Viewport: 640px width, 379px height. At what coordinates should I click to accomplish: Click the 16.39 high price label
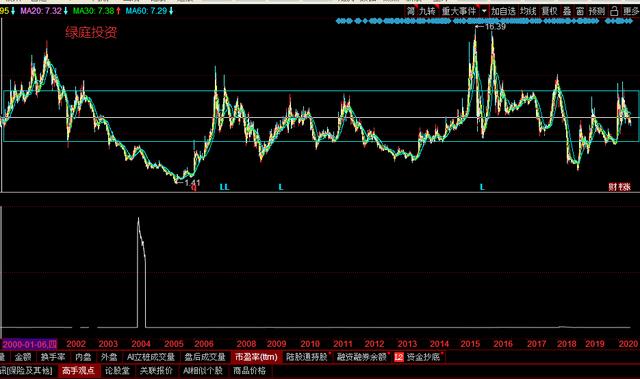coord(495,27)
